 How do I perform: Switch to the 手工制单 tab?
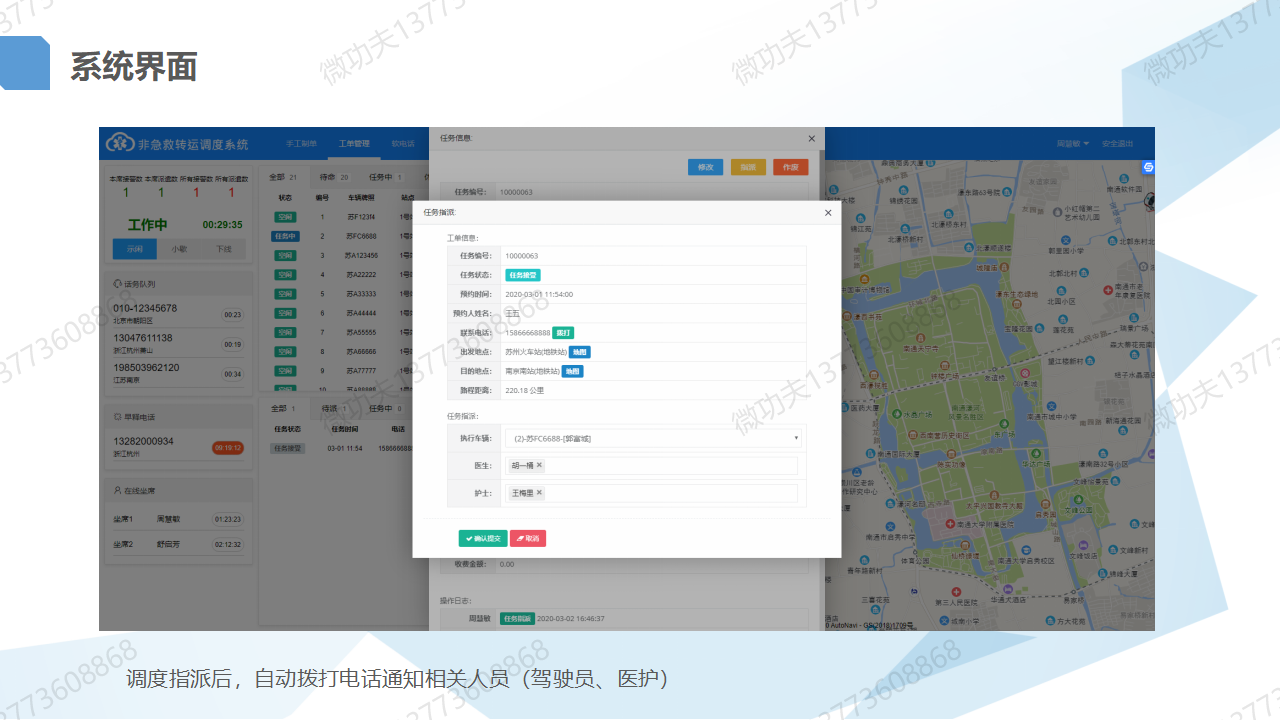(x=301, y=144)
